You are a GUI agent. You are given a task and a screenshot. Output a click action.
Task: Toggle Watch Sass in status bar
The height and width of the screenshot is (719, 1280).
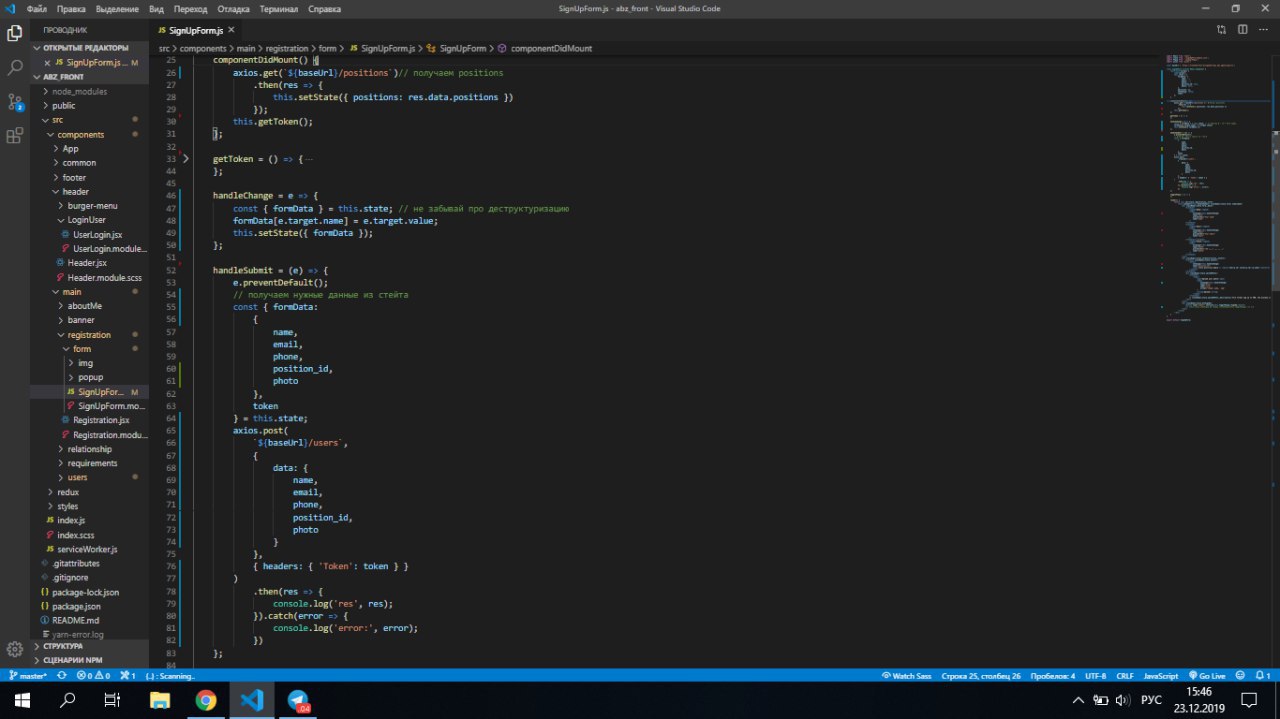tap(907, 676)
